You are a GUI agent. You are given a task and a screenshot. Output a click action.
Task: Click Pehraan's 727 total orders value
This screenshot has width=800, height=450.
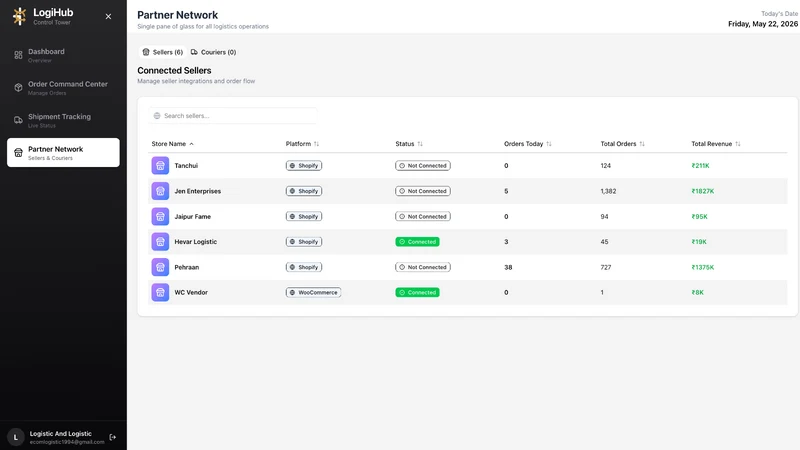(x=606, y=267)
